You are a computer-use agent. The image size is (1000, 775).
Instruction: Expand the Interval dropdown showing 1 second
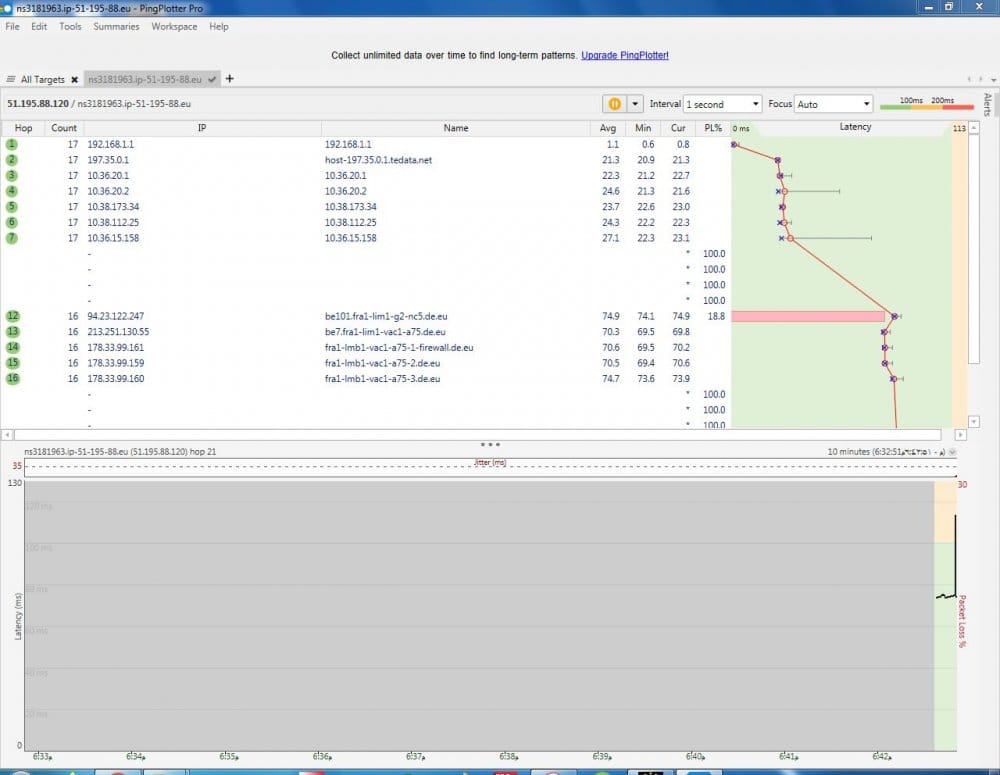pos(722,104)
